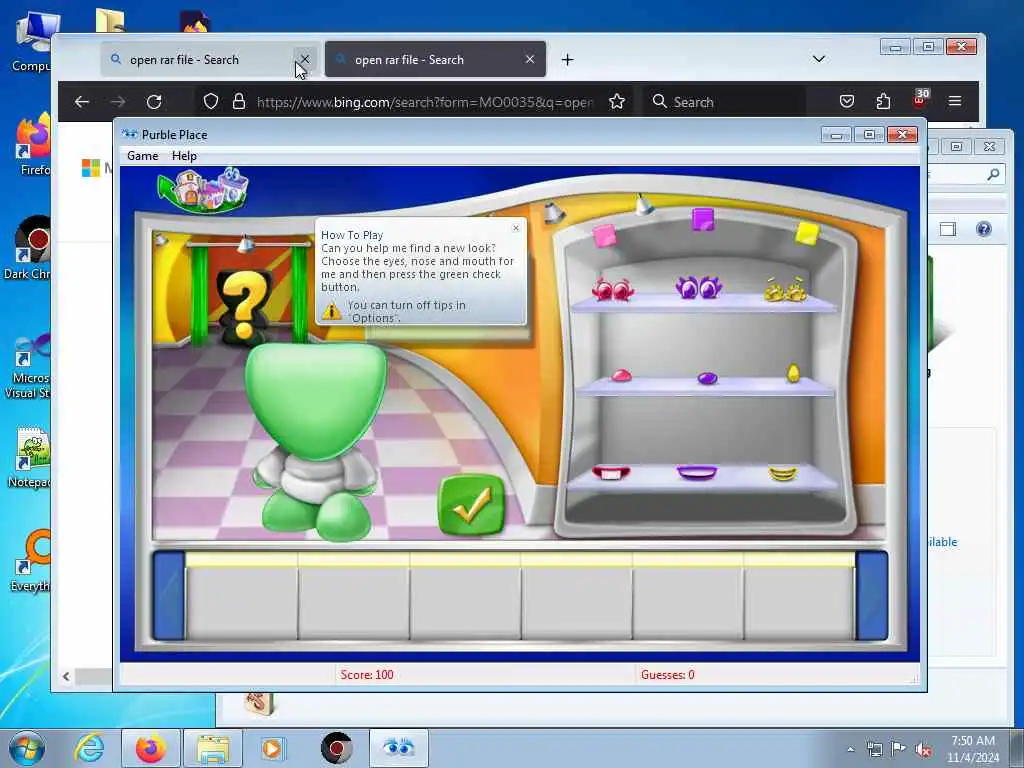Open Windows Explorer from the taskbar
Screen dimensions: 1024x768
point(213,748)
